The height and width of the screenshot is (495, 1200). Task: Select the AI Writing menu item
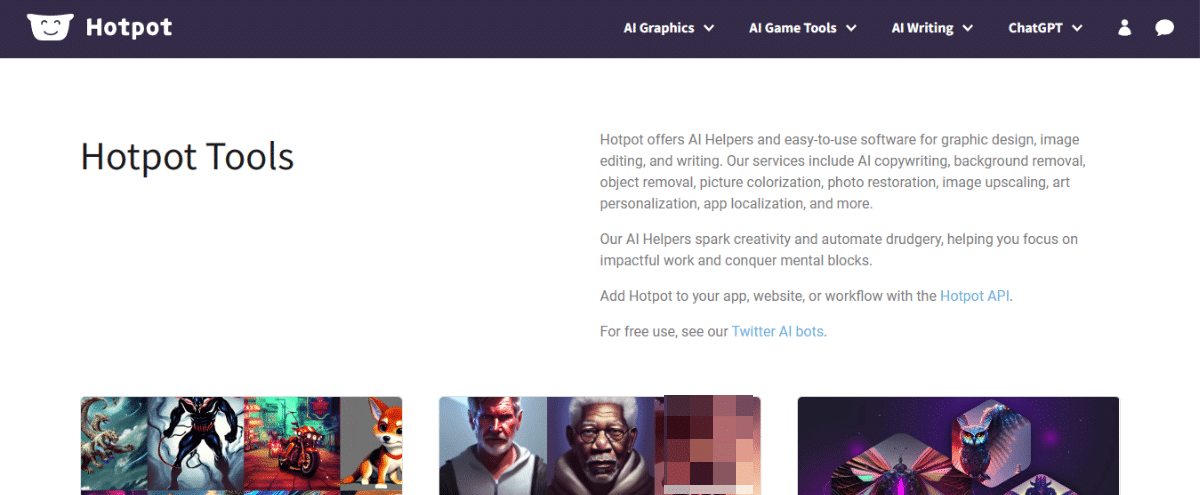[x=922, y=28]
